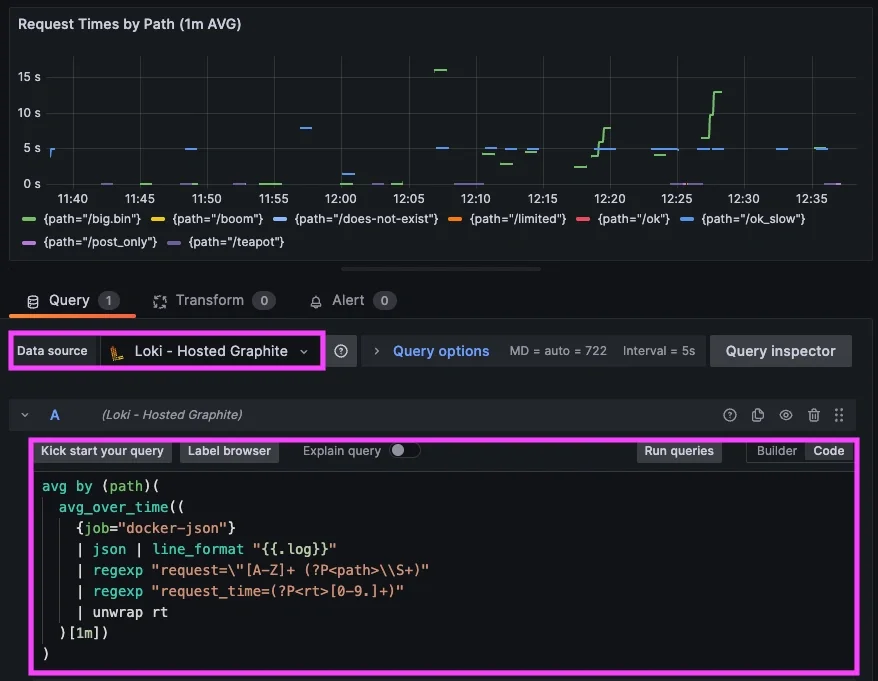The width and height of the screenshot is (878, 681).
Task: Click the Loki data source logo
Action: click(x=116, y=352)
